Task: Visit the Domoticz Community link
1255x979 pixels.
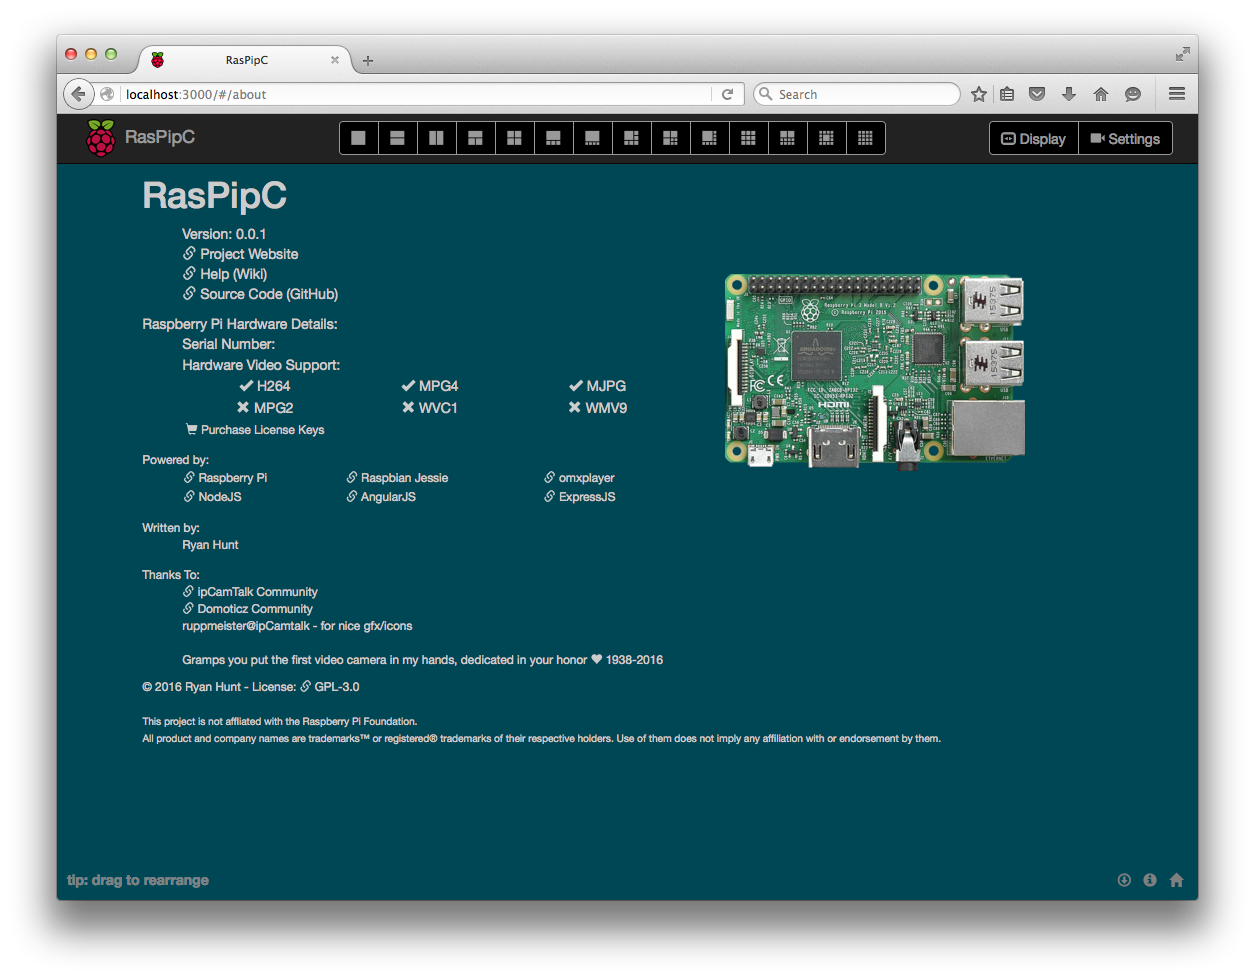Action: coord(247,609)
